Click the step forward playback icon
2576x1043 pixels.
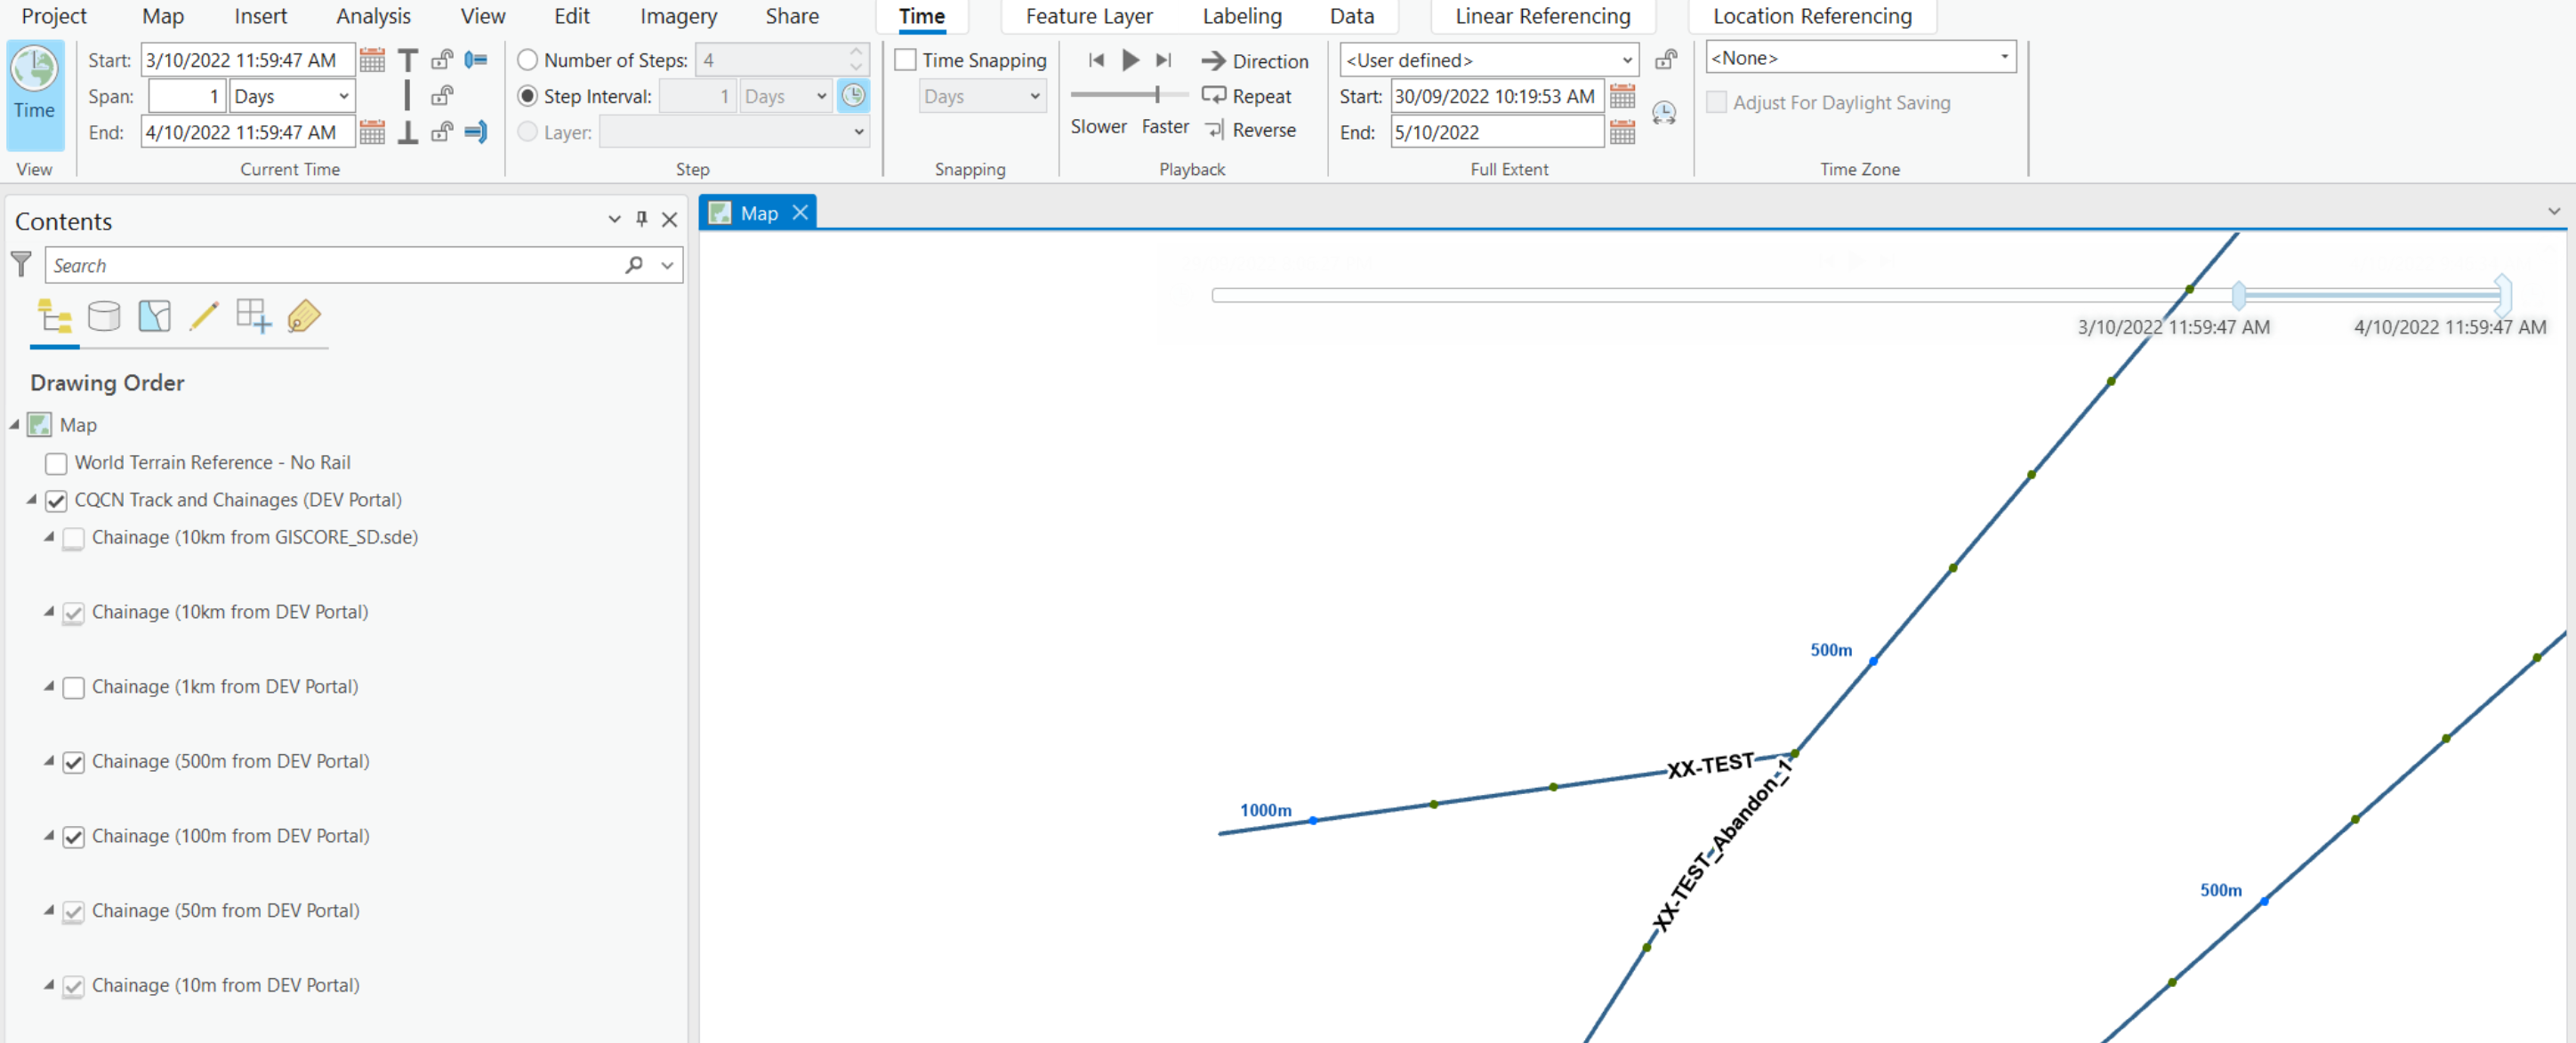(x=1163, y=60)
